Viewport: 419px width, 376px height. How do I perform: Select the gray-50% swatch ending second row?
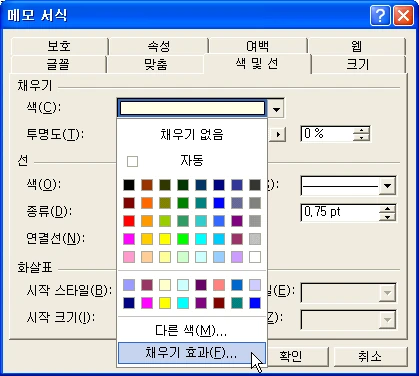tap(255, 203)
